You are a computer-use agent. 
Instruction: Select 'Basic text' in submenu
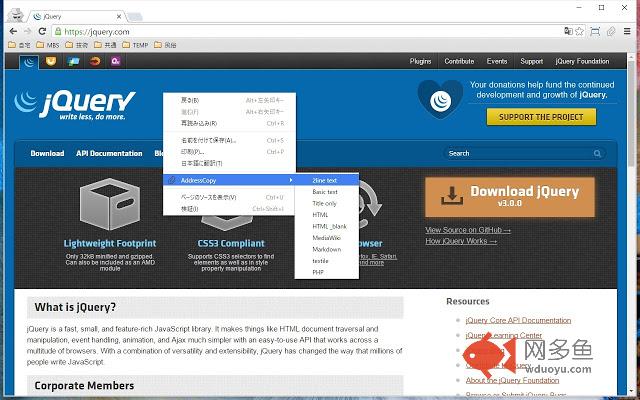coord(327,192)
